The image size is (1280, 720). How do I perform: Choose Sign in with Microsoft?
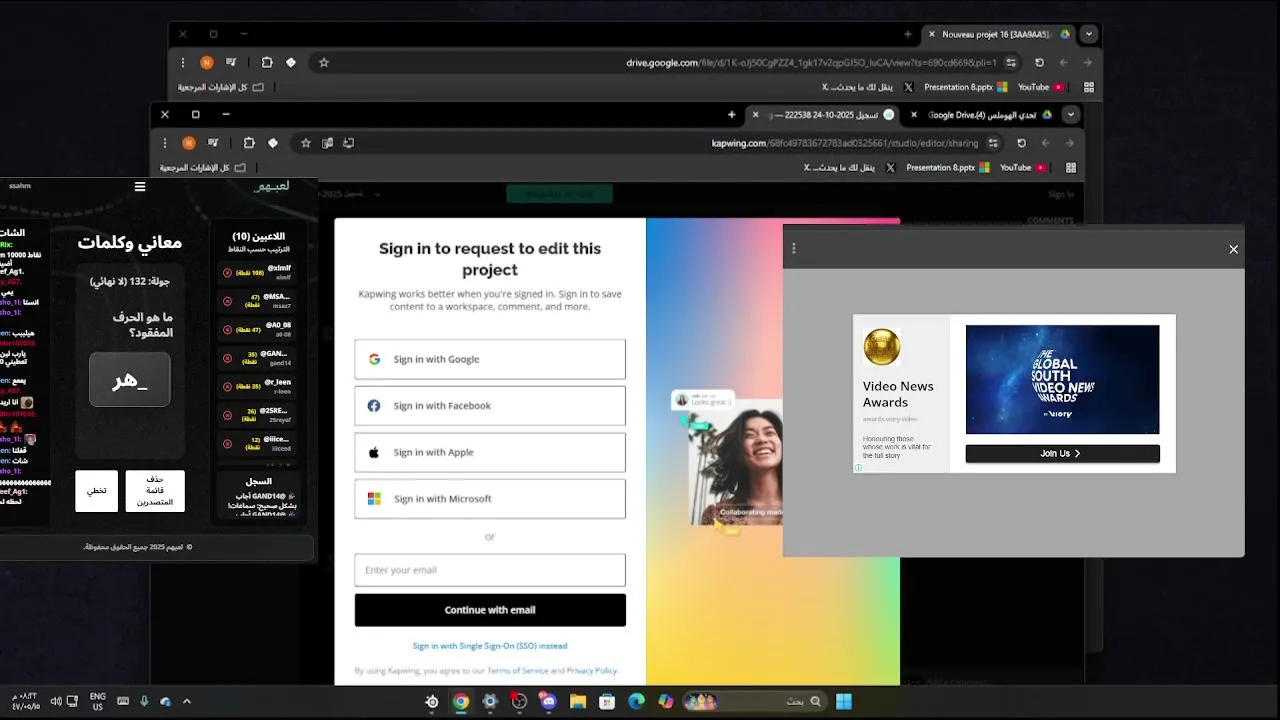coord(490,499)
